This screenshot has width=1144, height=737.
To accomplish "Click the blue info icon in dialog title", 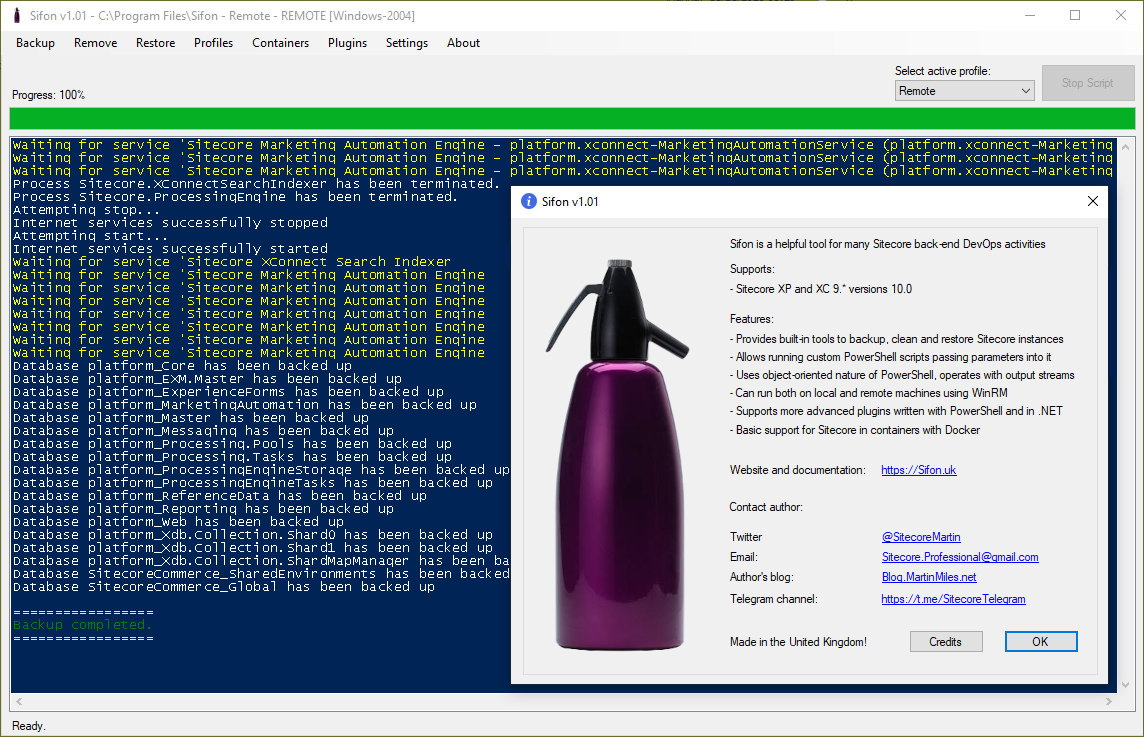I will tap(529, 201).
